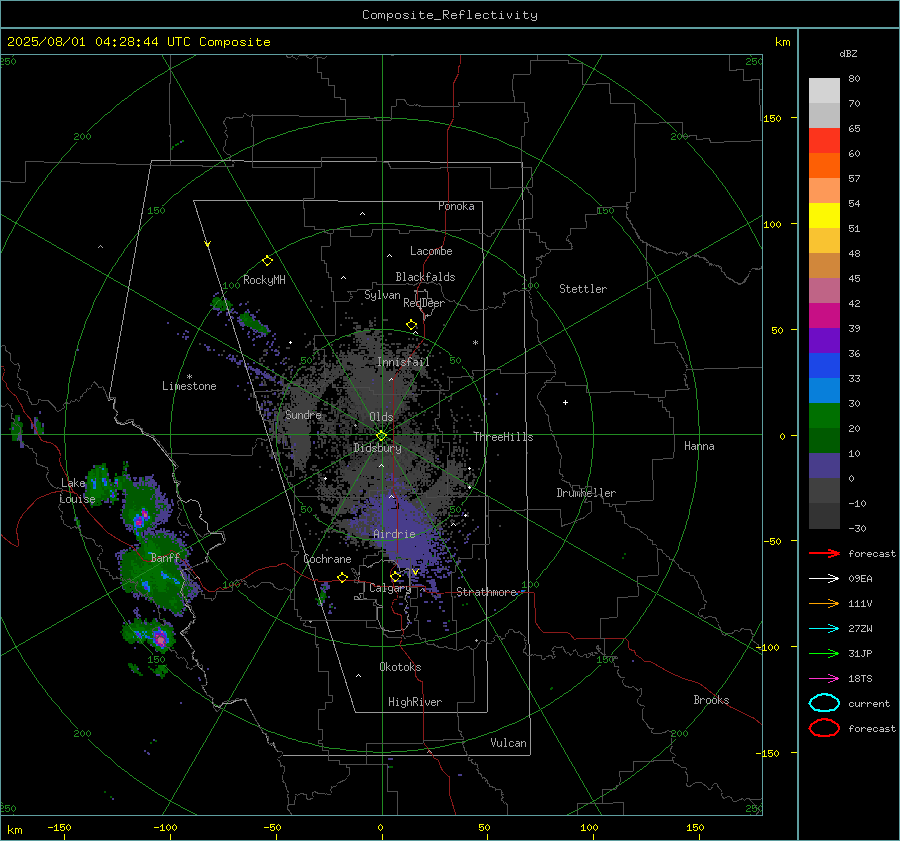900x841 pixels.
Task: Click the RedDeer city label
Action: [x=424, y=303]
